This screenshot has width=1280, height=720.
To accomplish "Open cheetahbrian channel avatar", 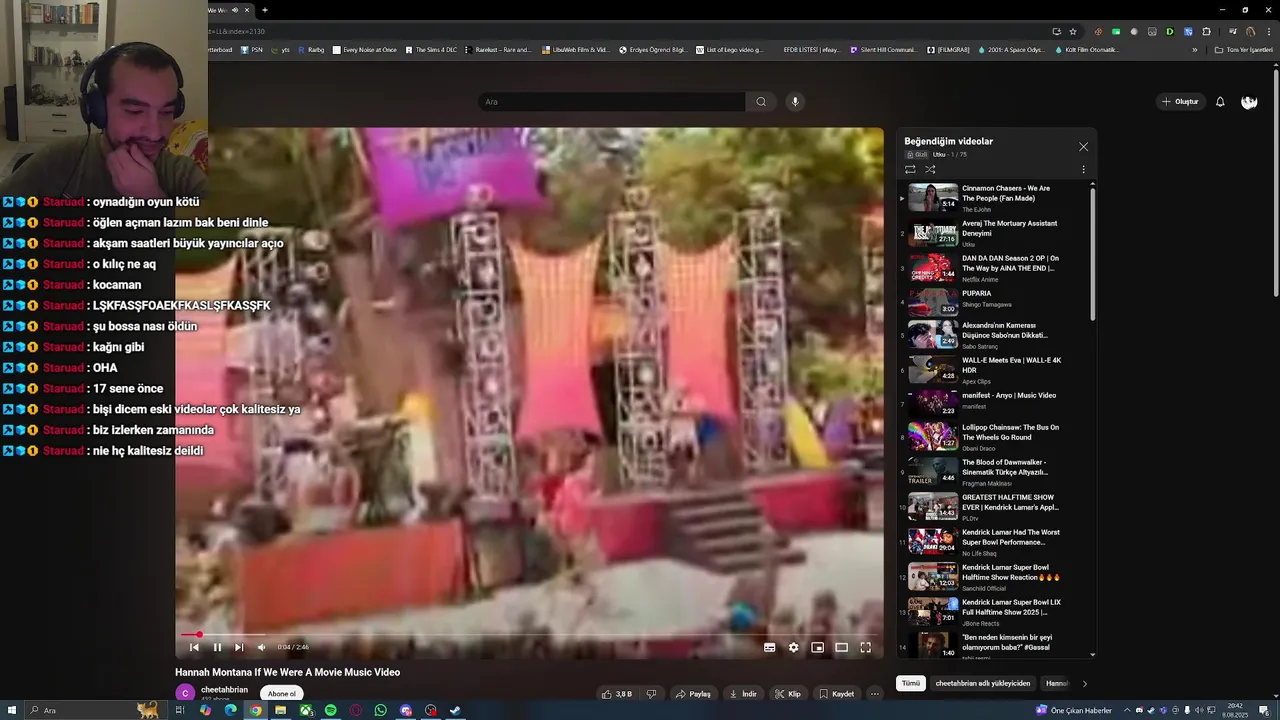I will tap(185, 693).
